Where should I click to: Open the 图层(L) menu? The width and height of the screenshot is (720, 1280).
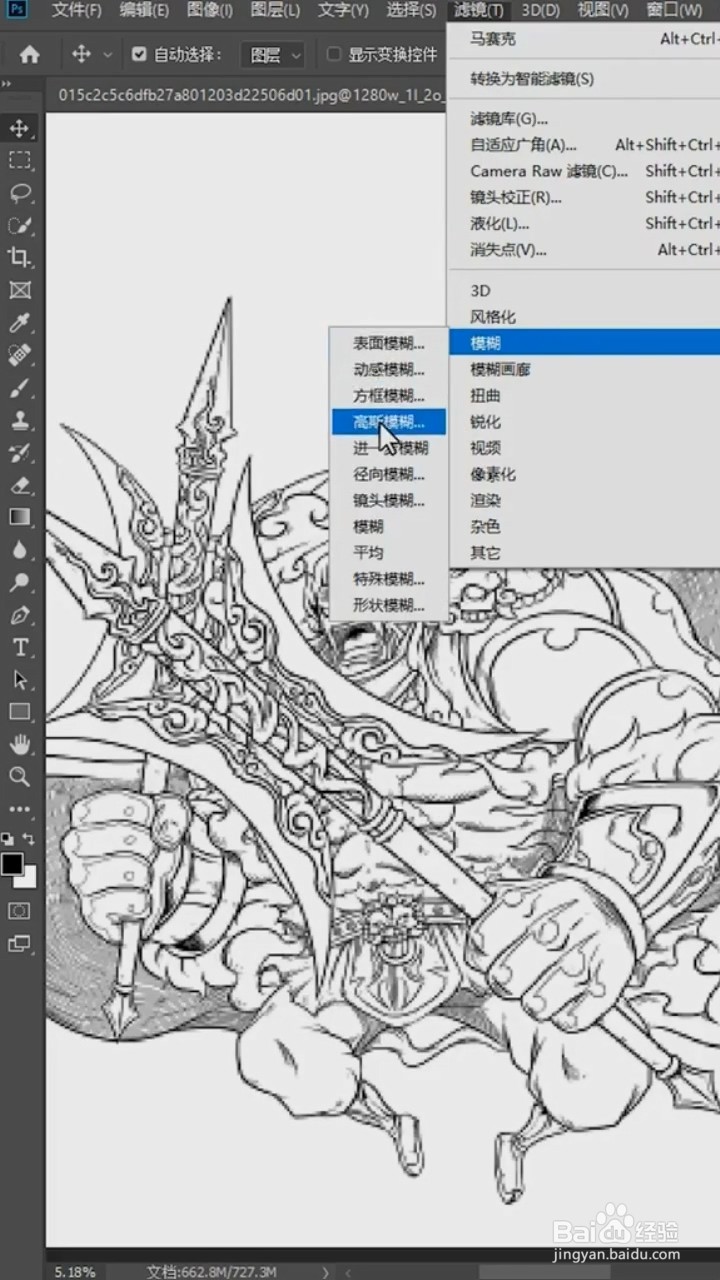pos(275,11)
